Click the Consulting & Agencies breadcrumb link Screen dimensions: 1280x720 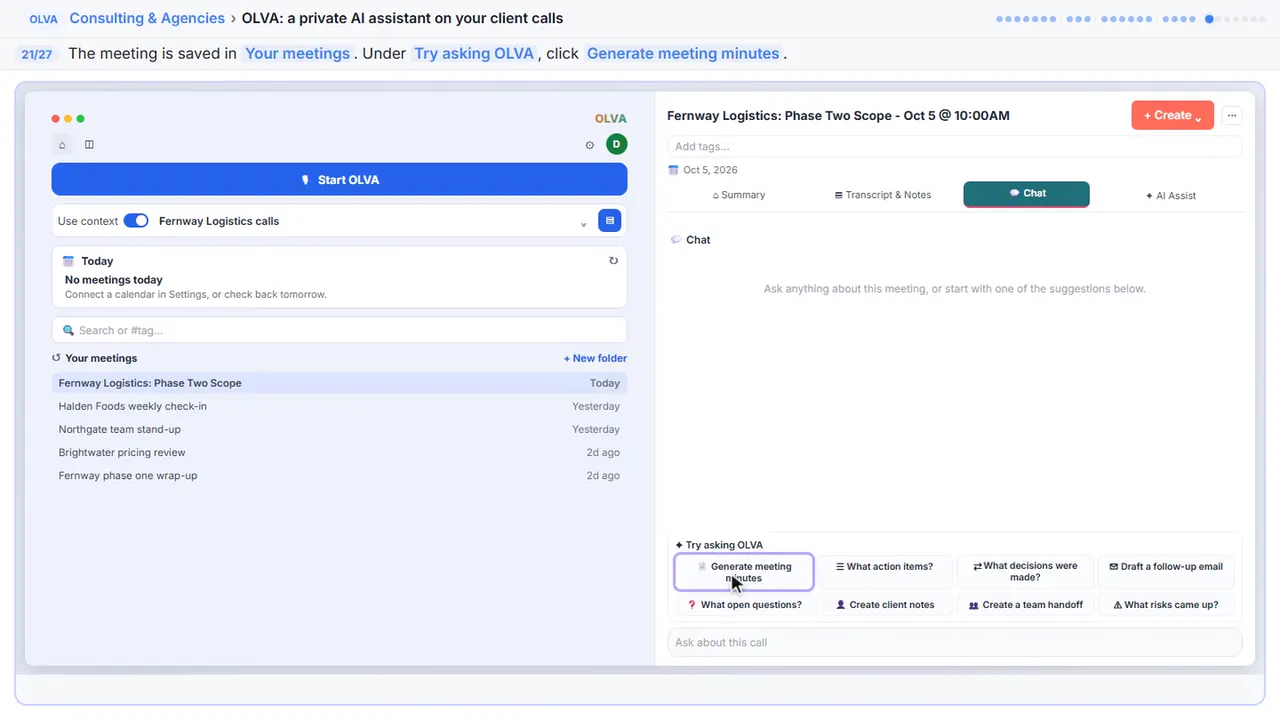[147, 18]
